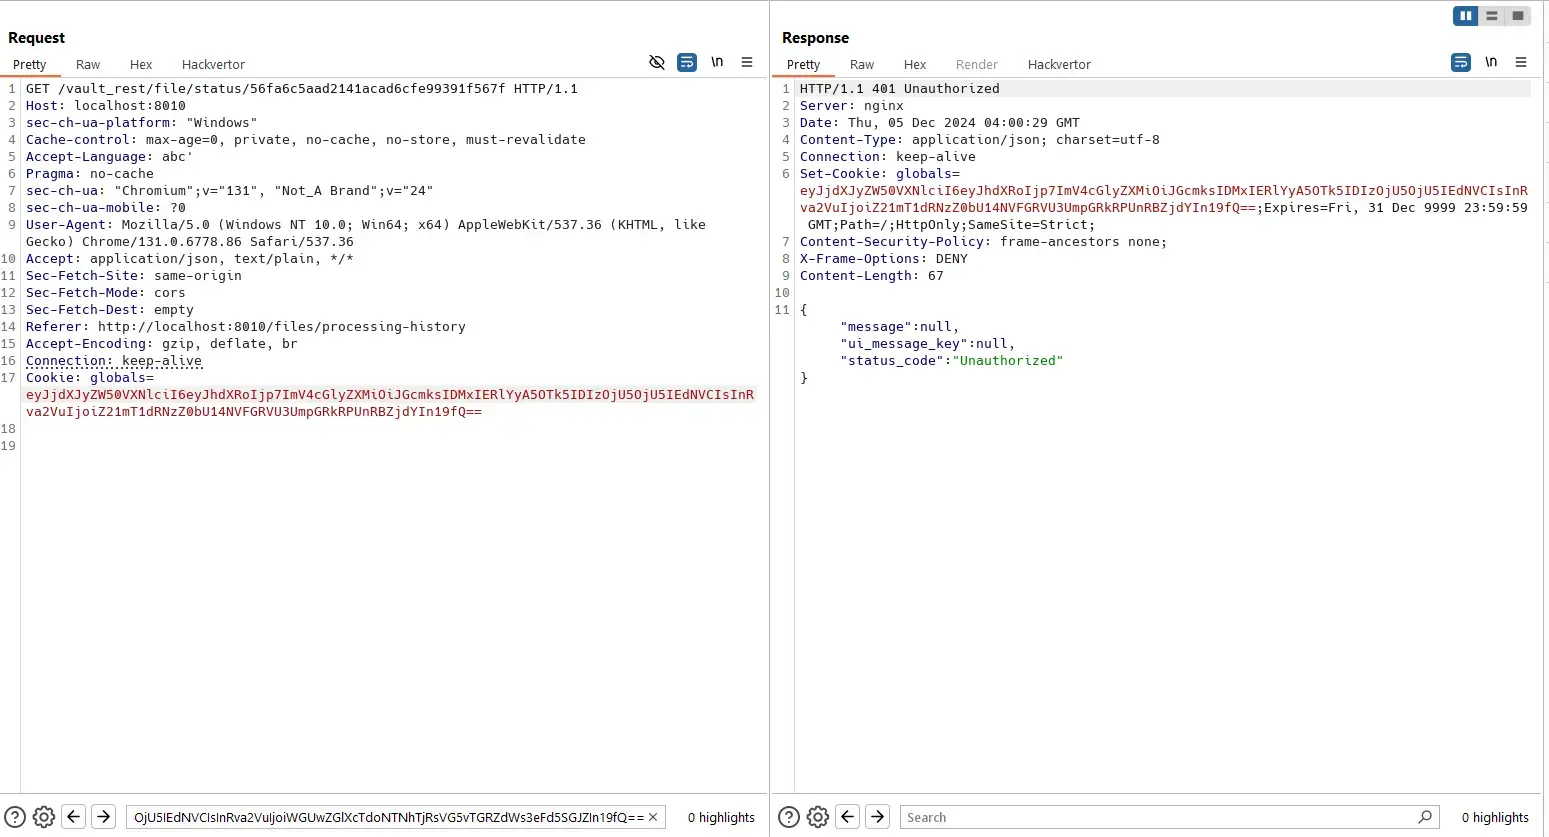Select combined tabbed layout icon
The image size is (1549, 837).
(x=1518, y=16)
